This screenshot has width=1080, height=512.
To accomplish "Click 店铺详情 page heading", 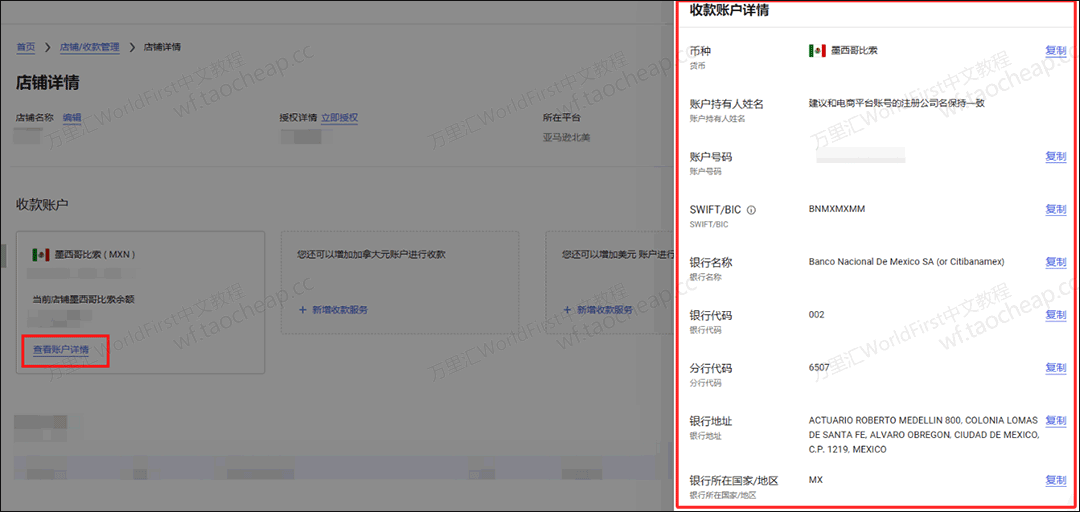I will (48, 83).
